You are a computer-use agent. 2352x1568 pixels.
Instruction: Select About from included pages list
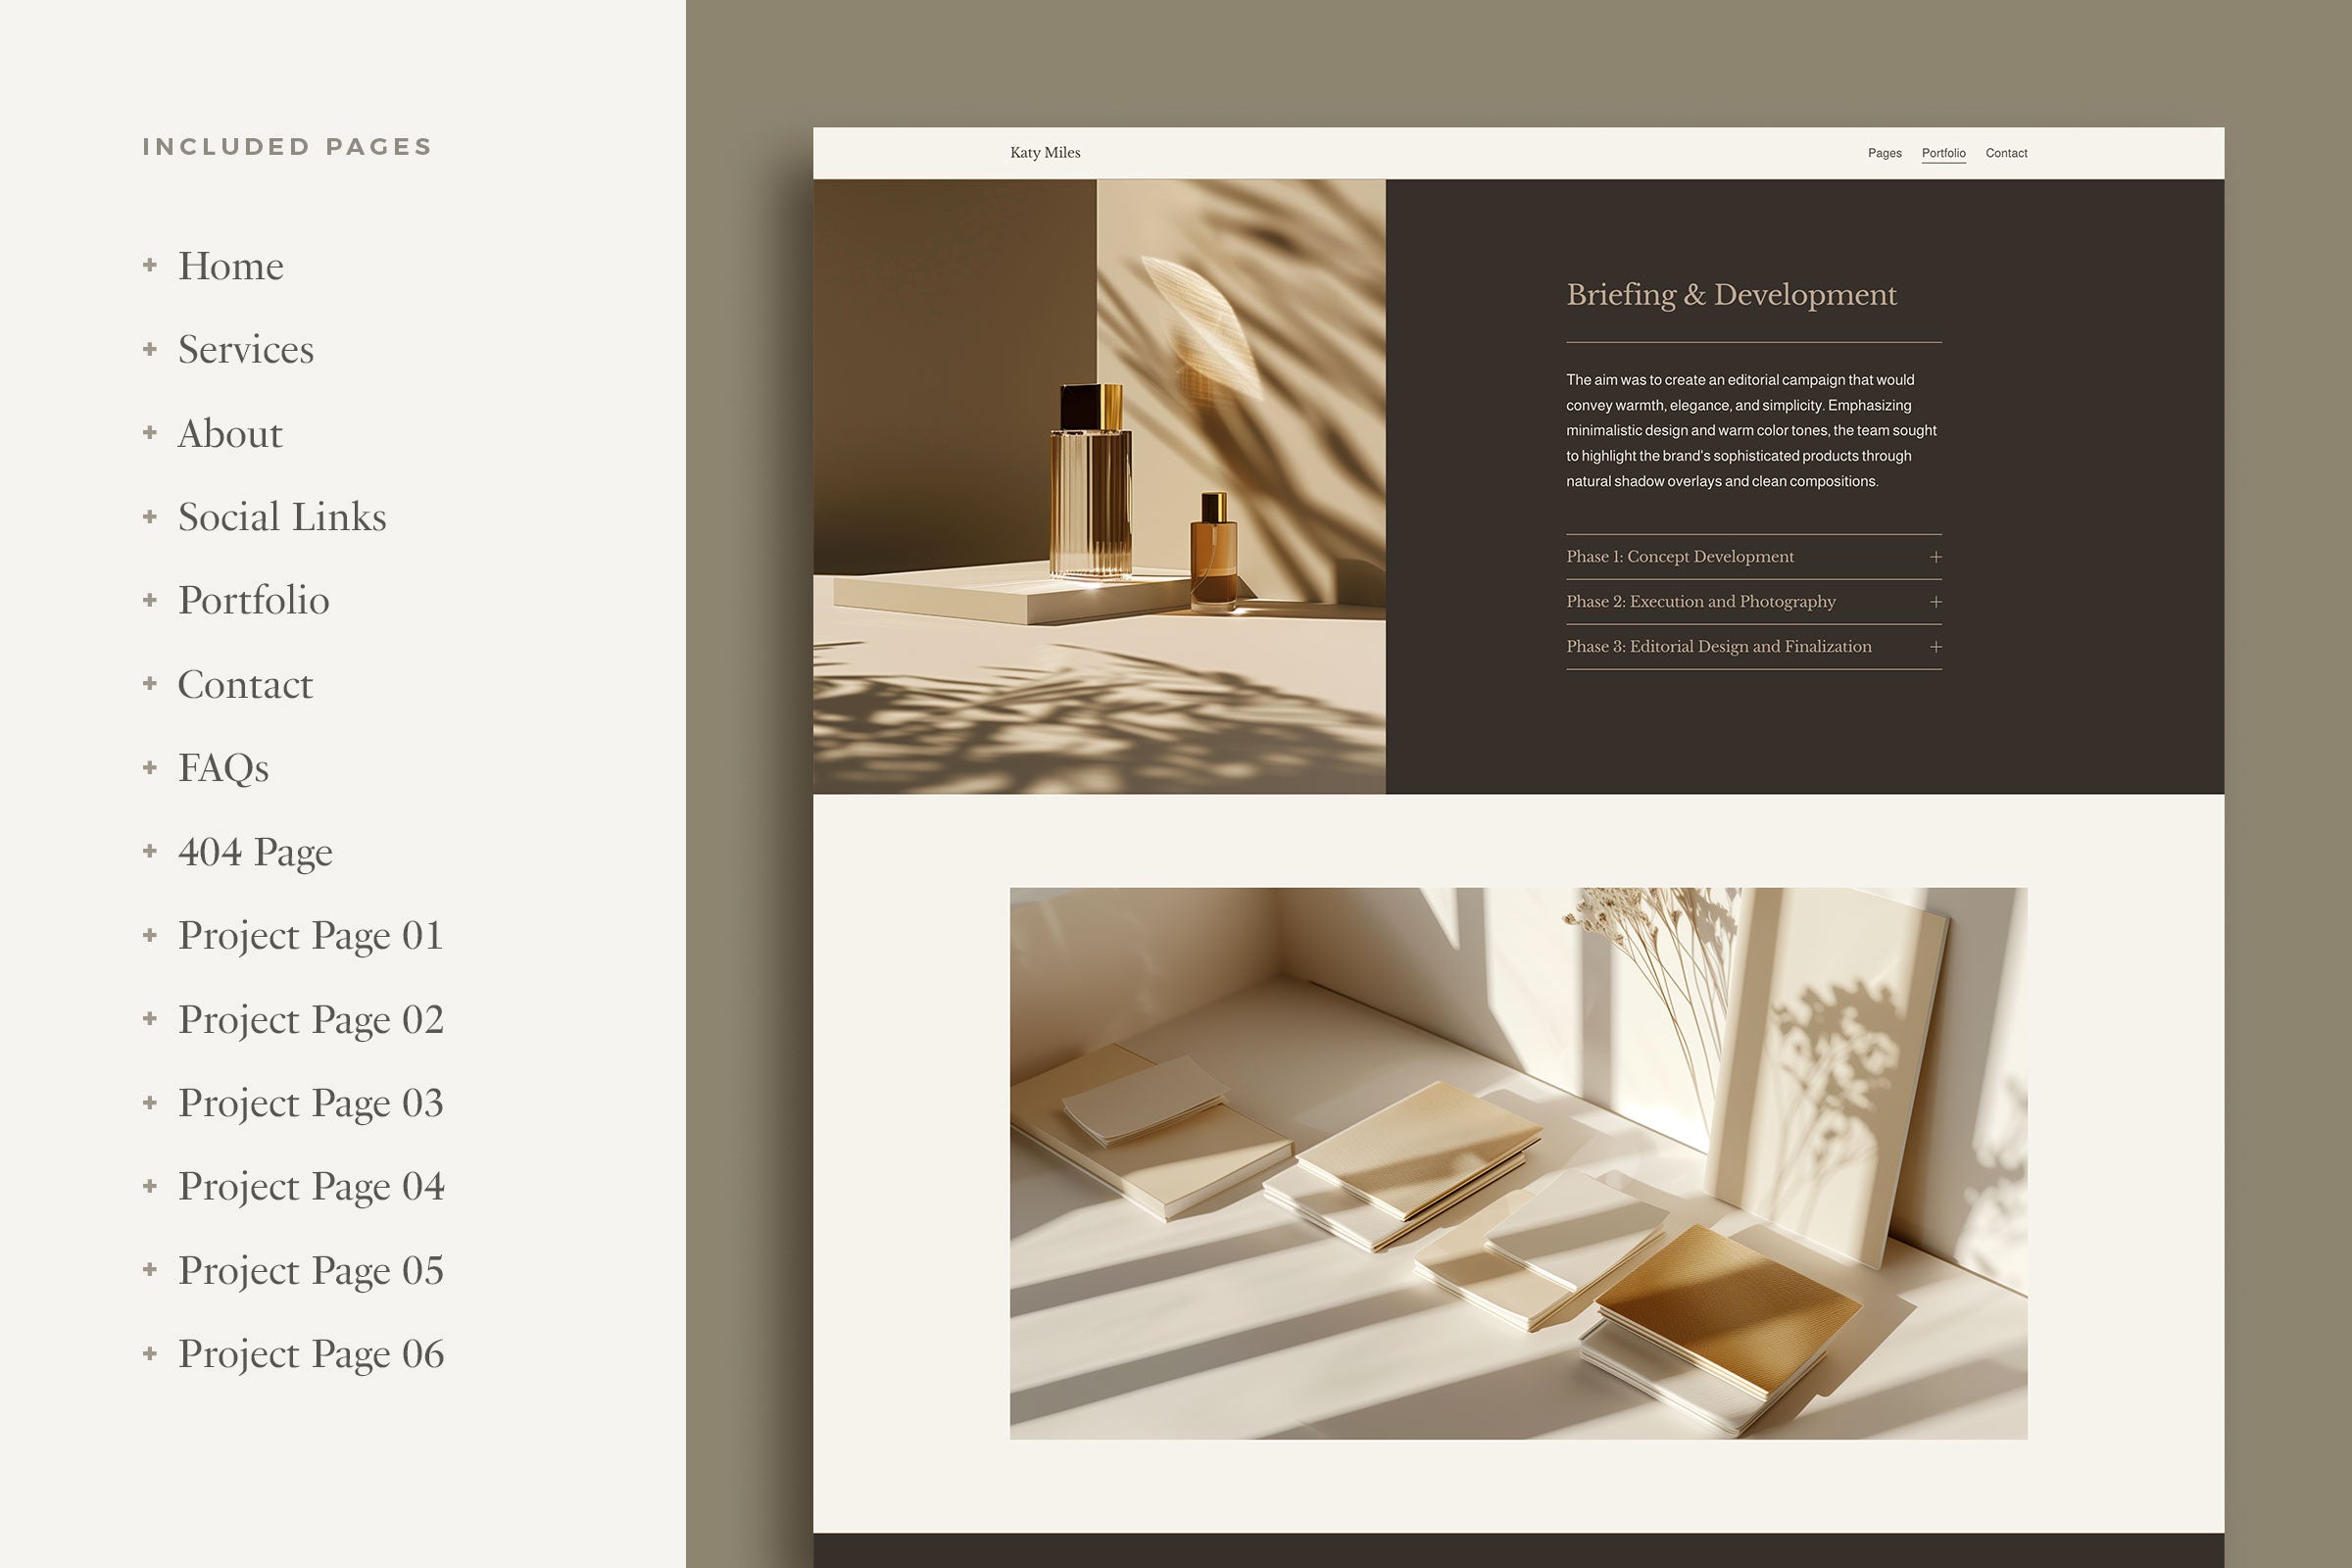(230, 434)
